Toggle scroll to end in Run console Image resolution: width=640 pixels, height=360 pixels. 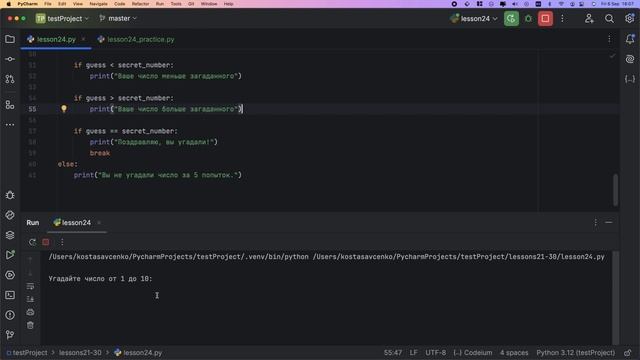click(30, 299)
